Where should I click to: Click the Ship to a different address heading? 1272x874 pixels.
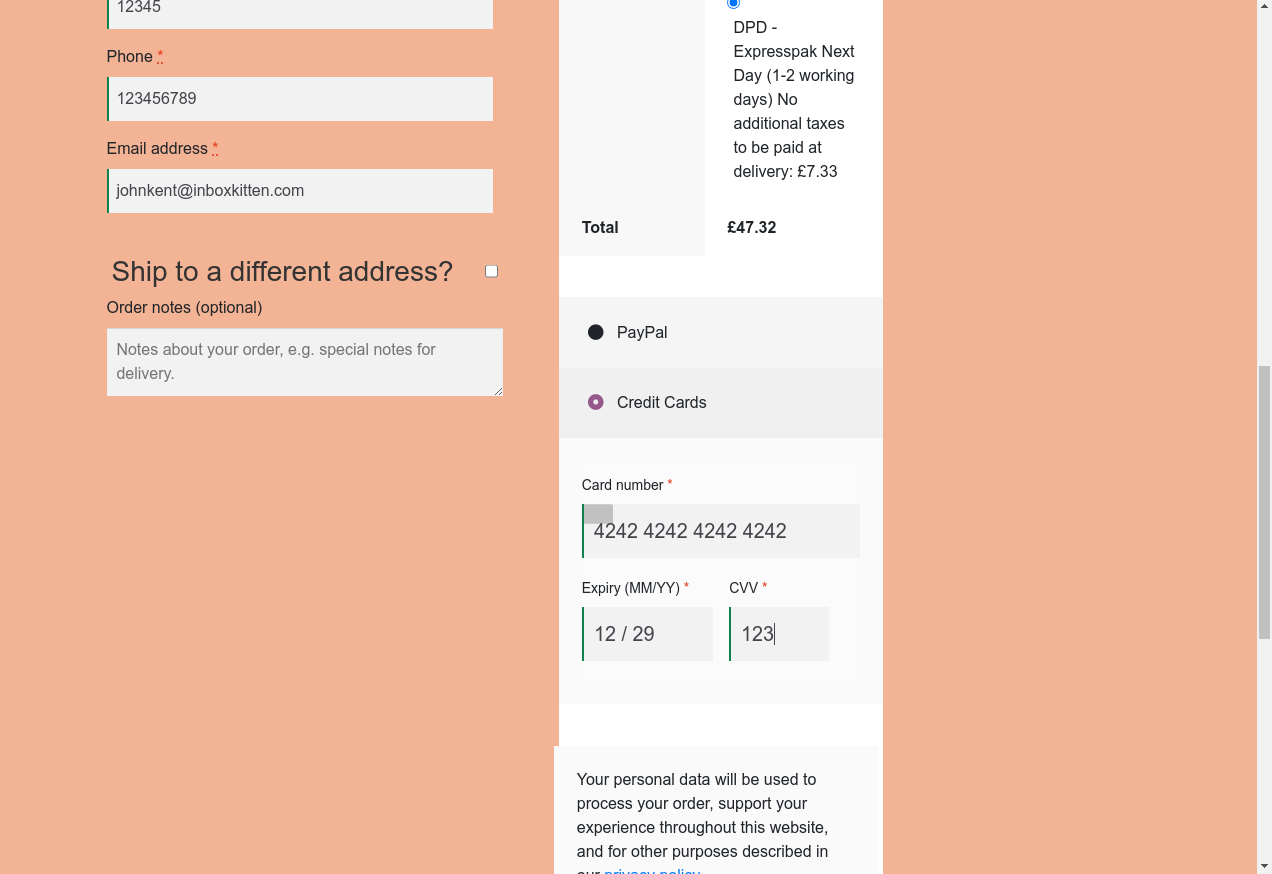coord(282,271)
